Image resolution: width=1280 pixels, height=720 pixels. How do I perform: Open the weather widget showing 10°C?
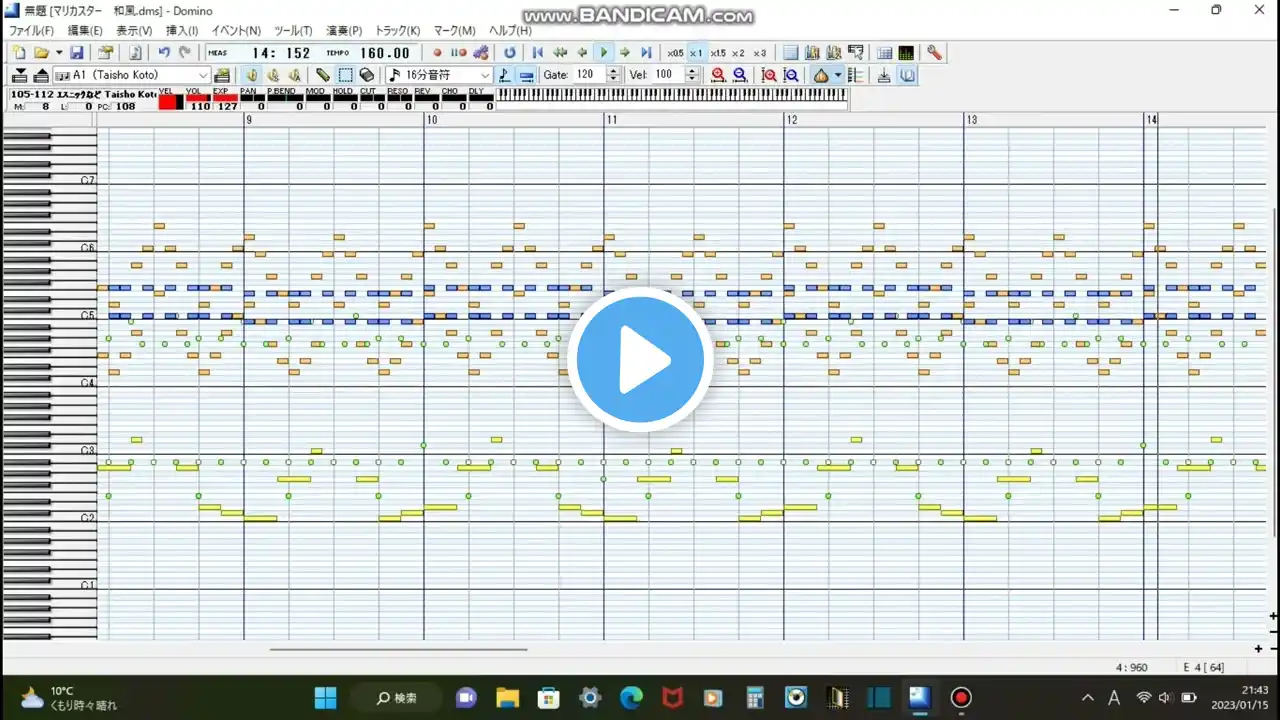pos(68,697)
